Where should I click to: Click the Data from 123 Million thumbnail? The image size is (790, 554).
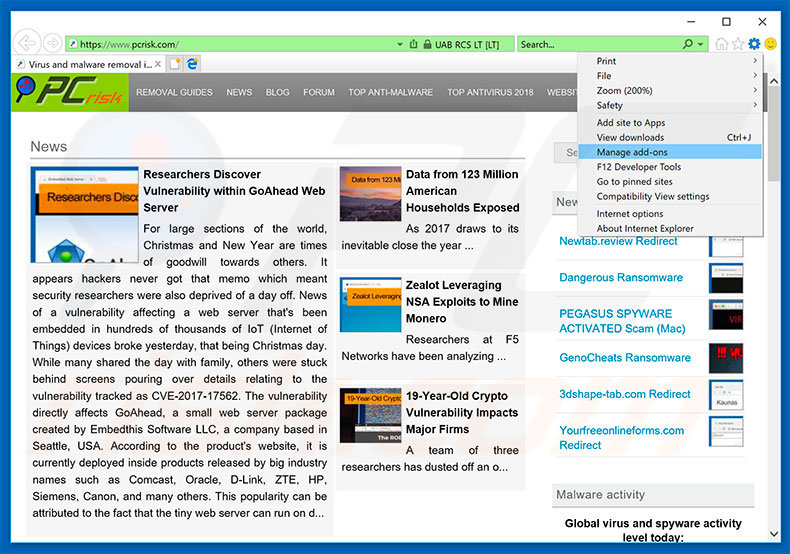pos(370,194)
